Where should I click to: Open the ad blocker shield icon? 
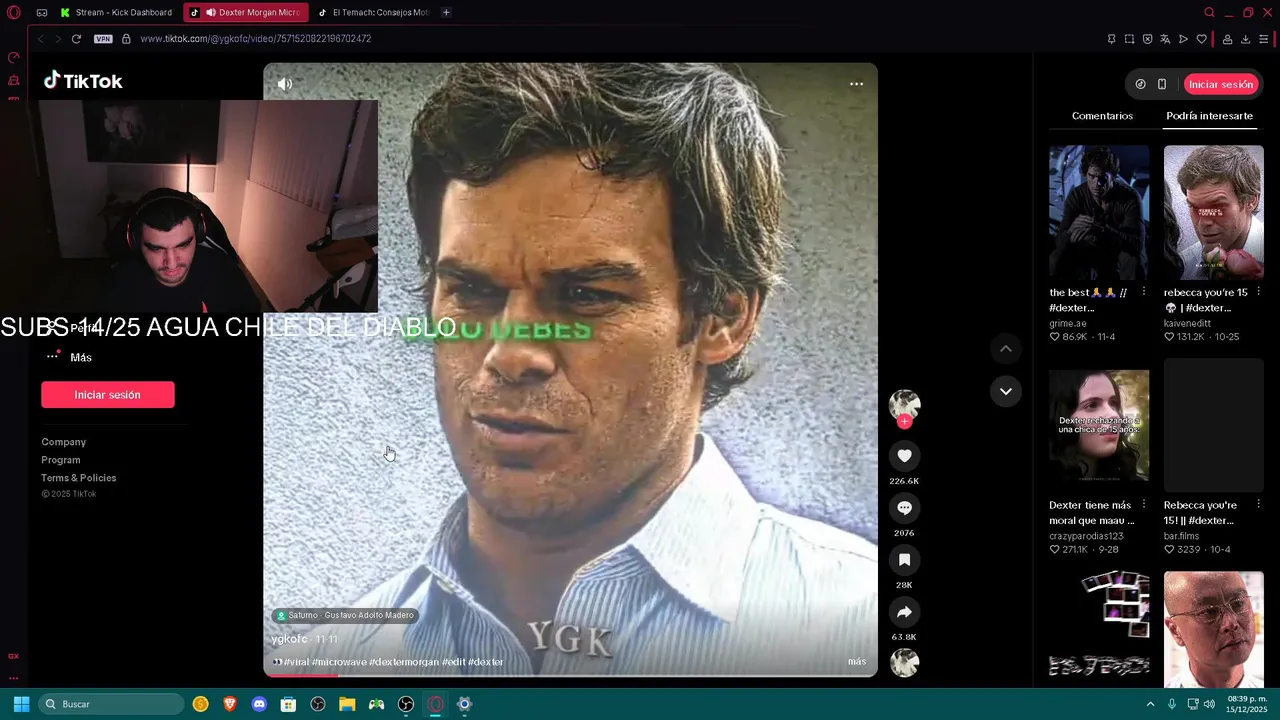tap(1147, 39)
